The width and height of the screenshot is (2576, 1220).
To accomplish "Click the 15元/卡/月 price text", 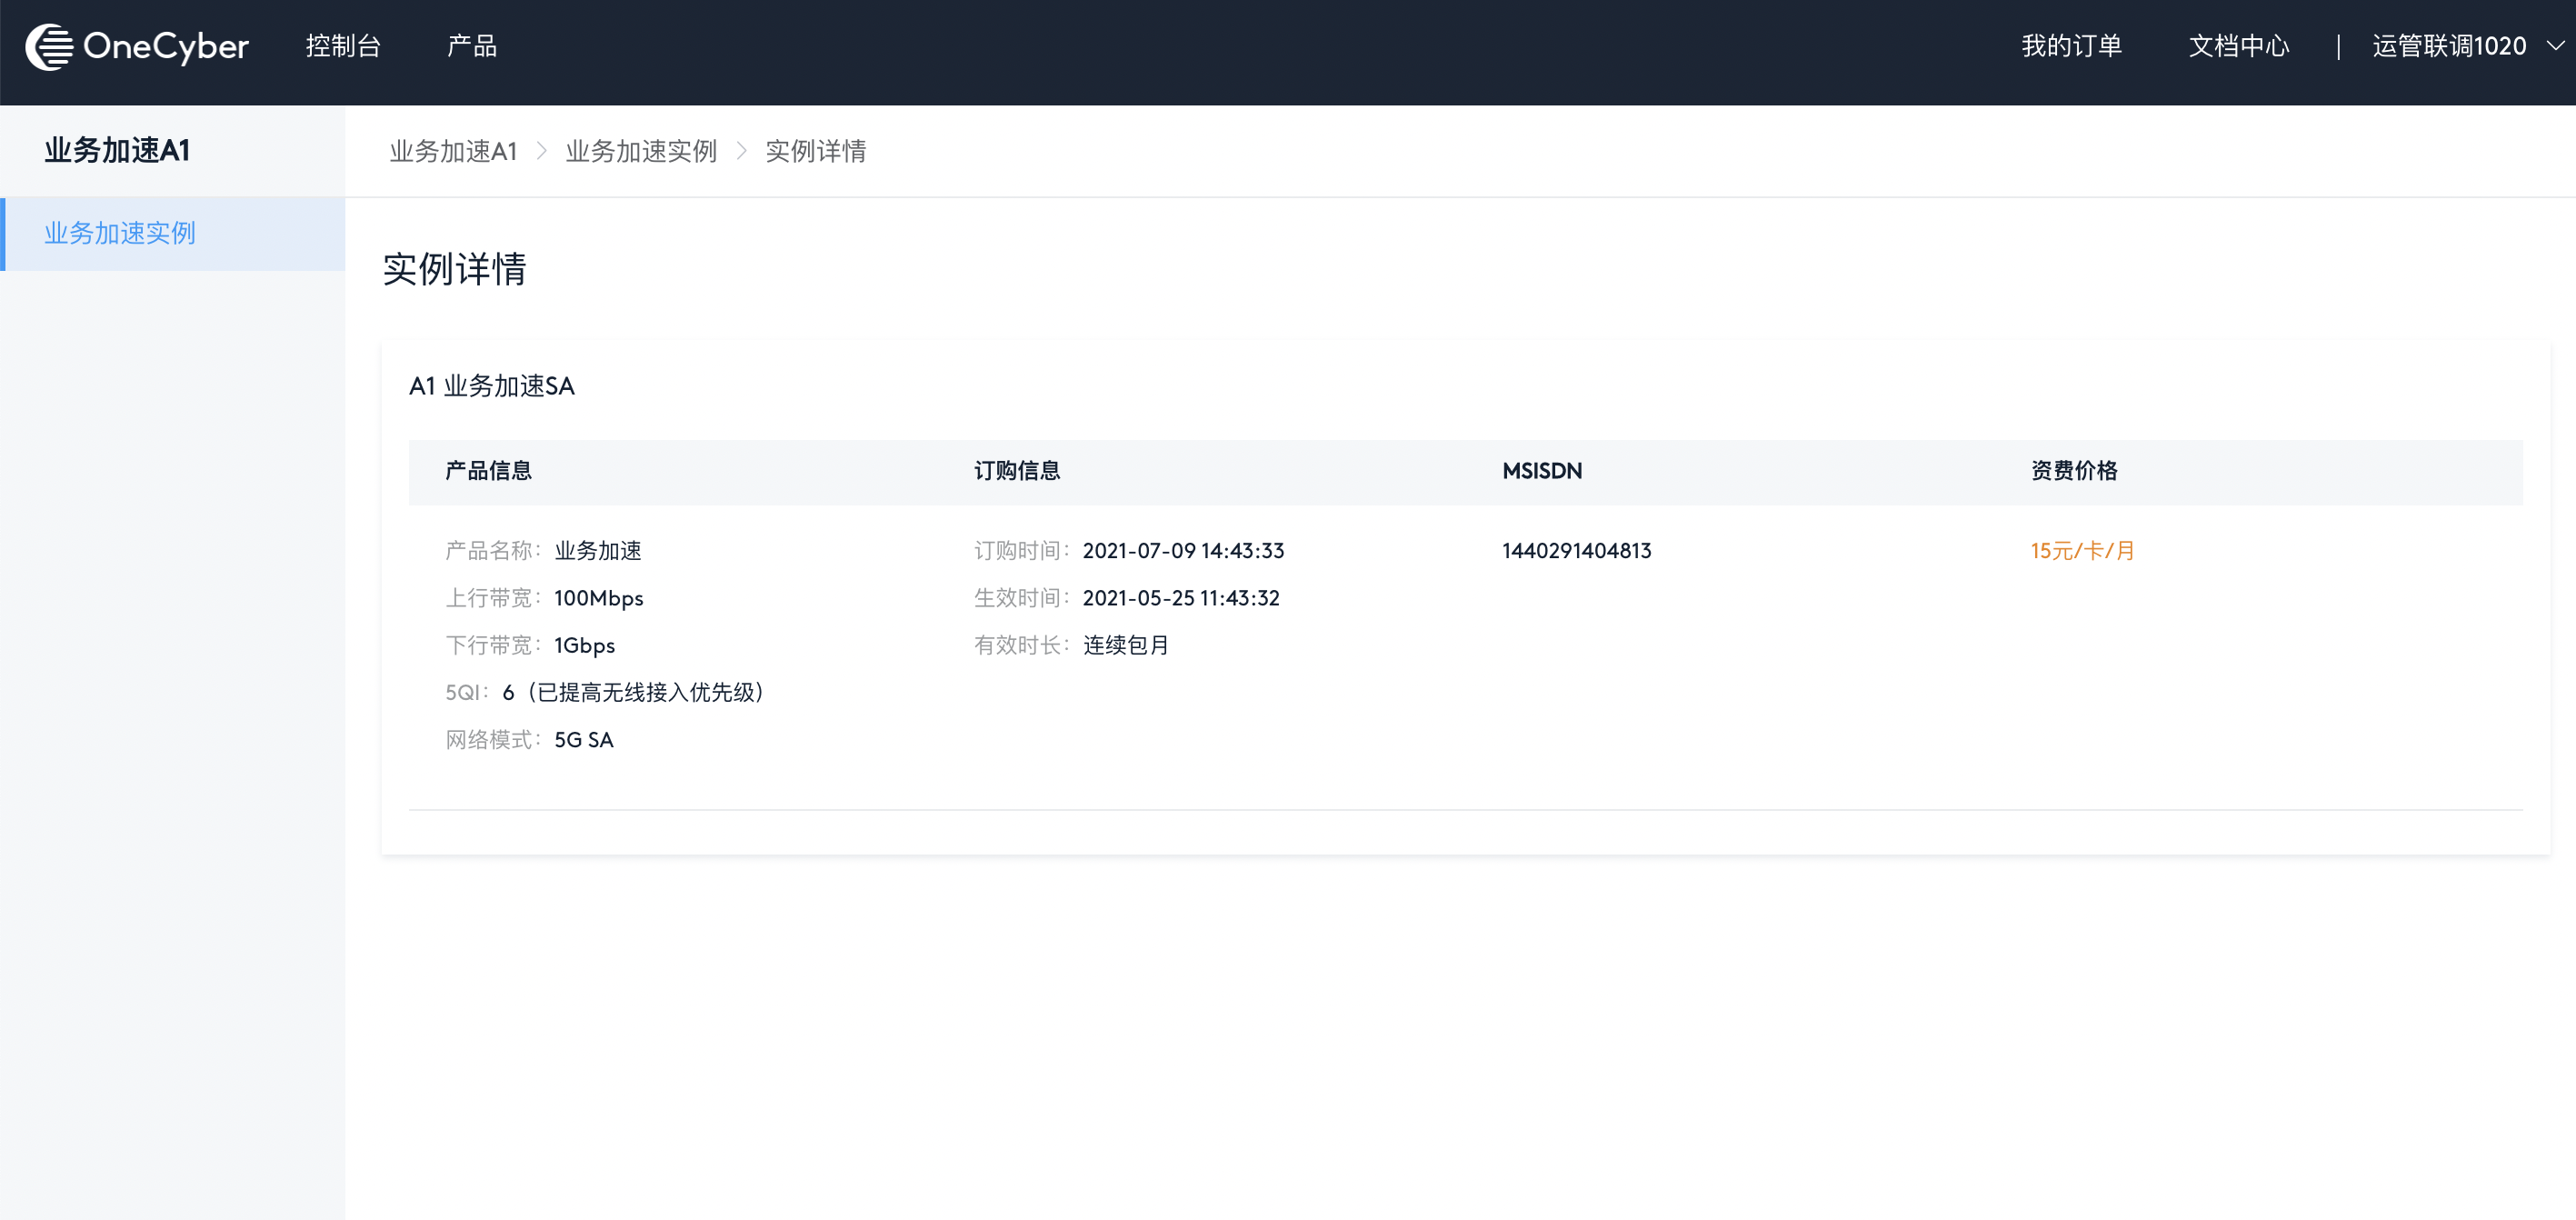I will tap(2082, 550).
